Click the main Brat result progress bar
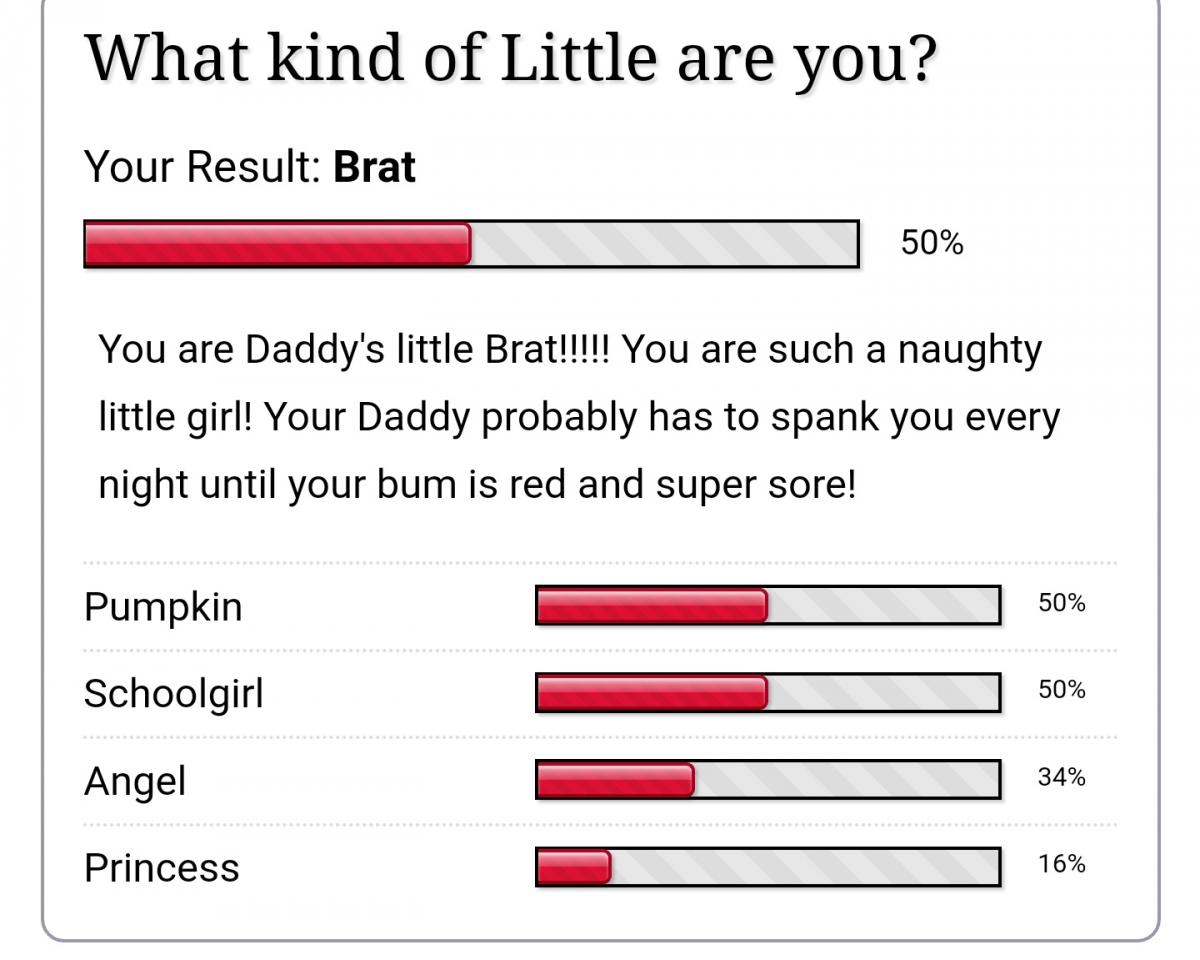The width and height of the screenshot is (1200, 960). 471,244
